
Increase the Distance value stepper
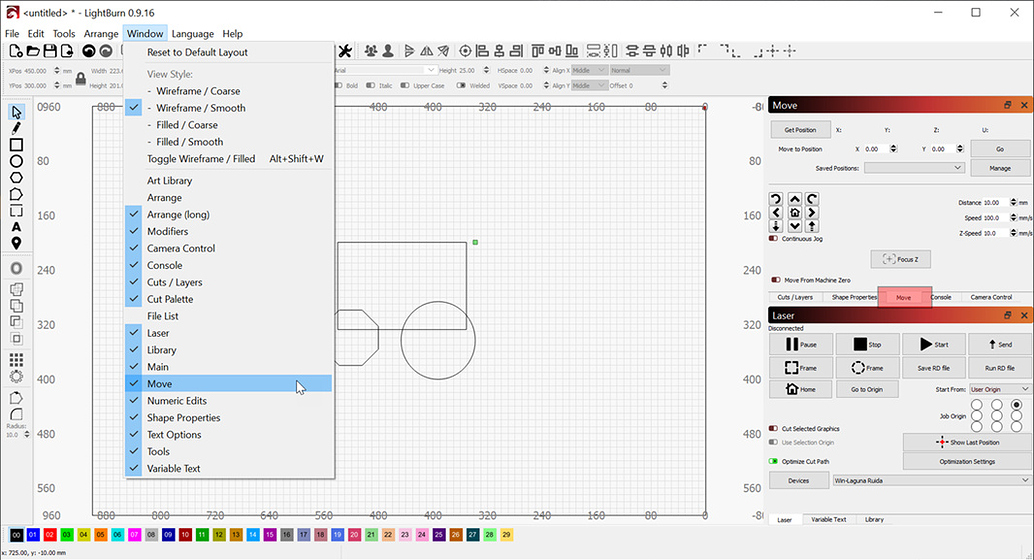pos(1013,201)
